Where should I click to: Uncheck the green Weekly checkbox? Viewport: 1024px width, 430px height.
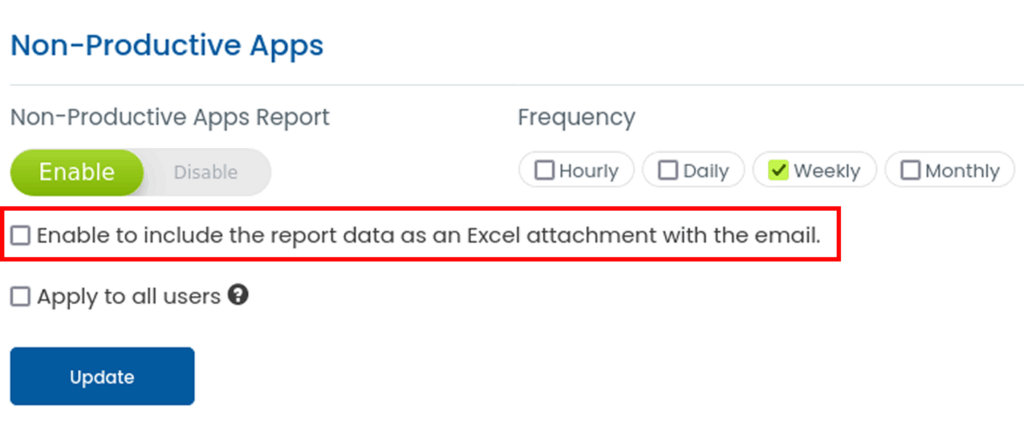(x=778, y=171)
